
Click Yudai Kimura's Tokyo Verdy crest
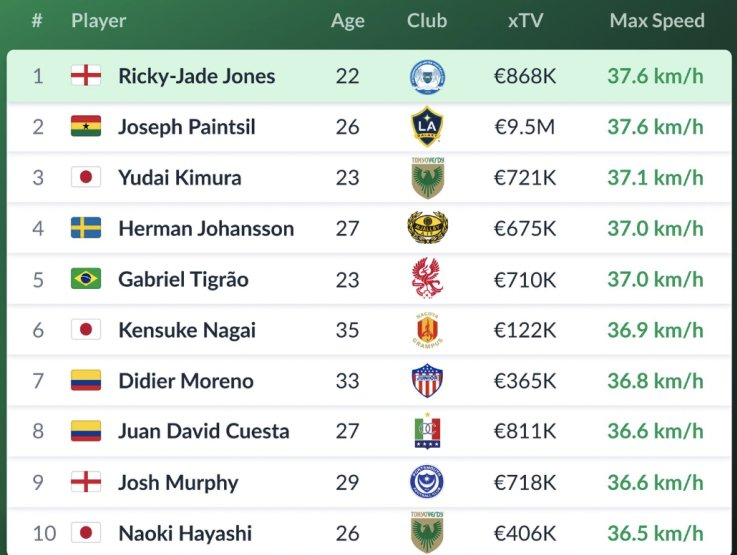(x=427, y=178)
